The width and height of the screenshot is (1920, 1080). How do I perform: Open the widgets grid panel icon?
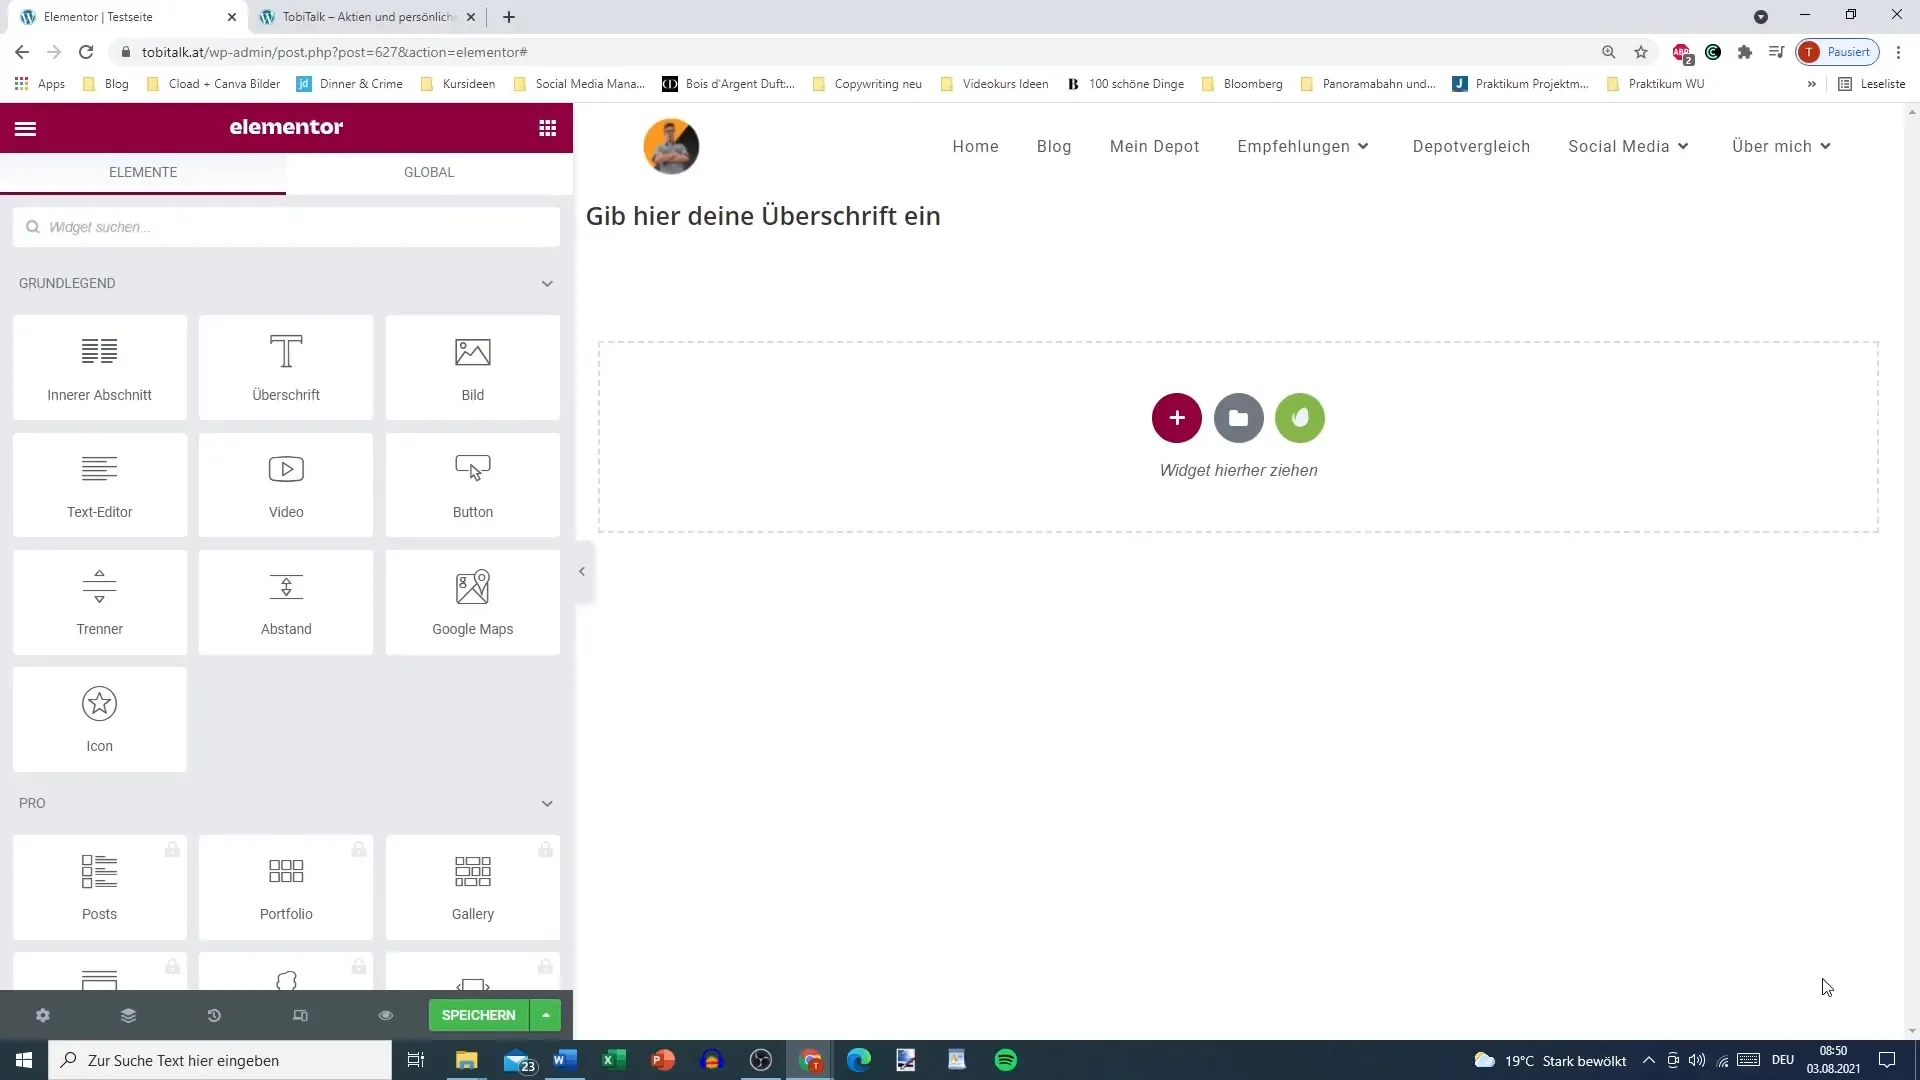(x=547, y=128)
